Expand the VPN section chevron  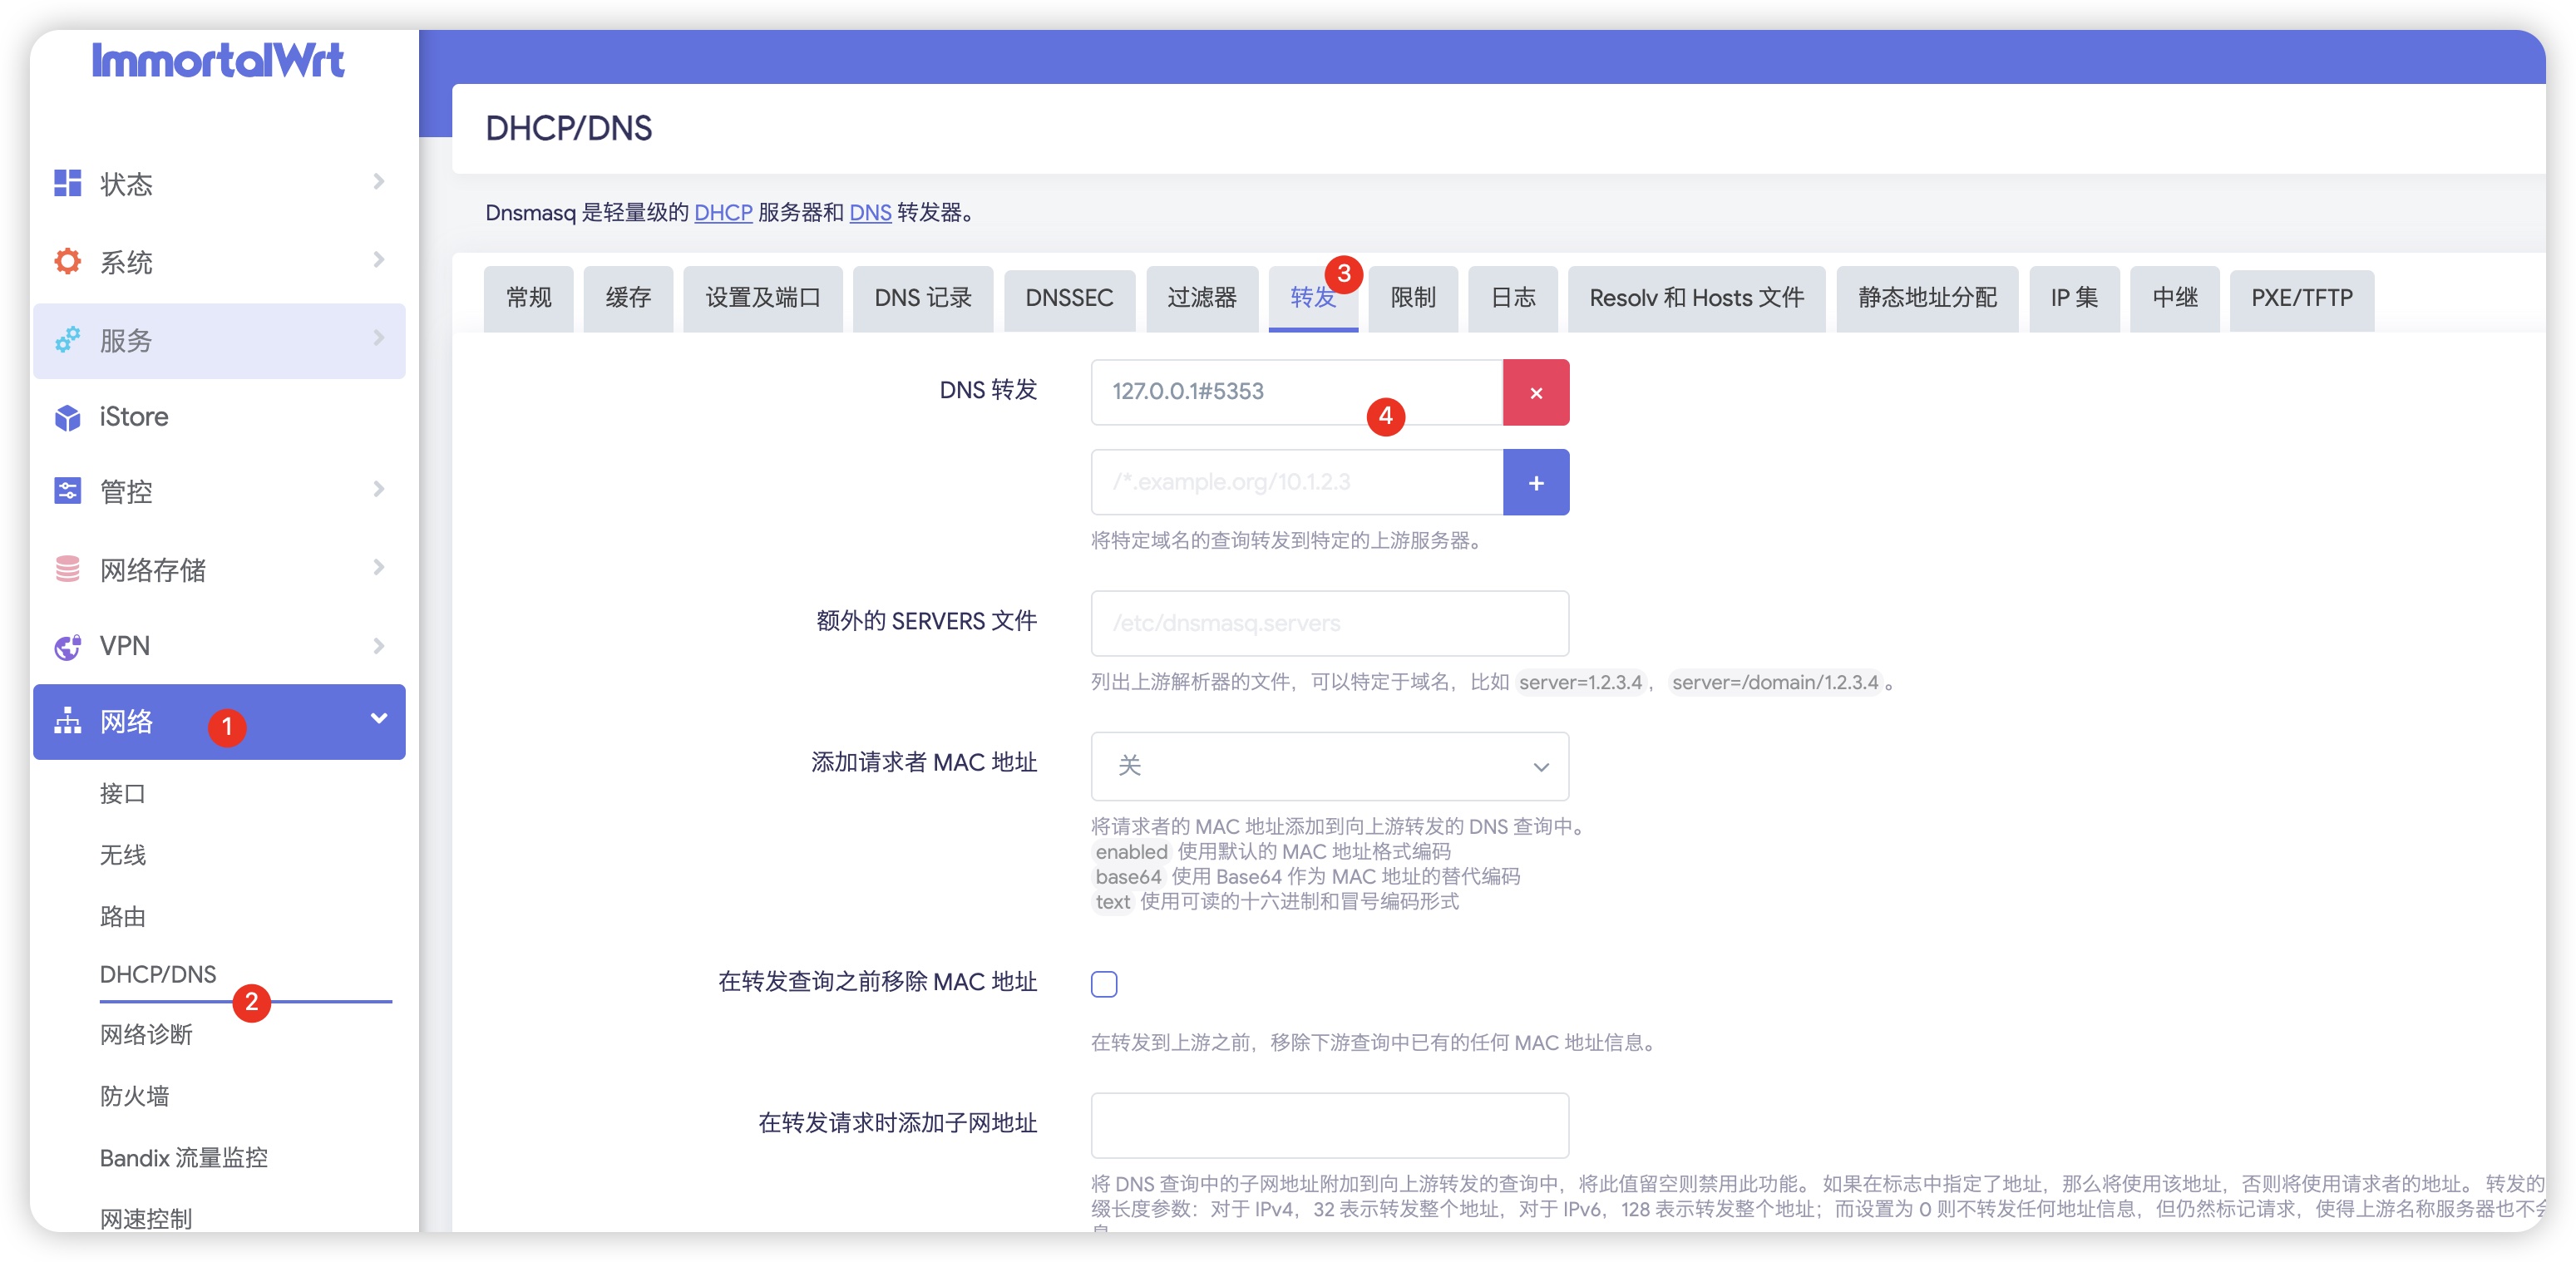pos(378,645)
